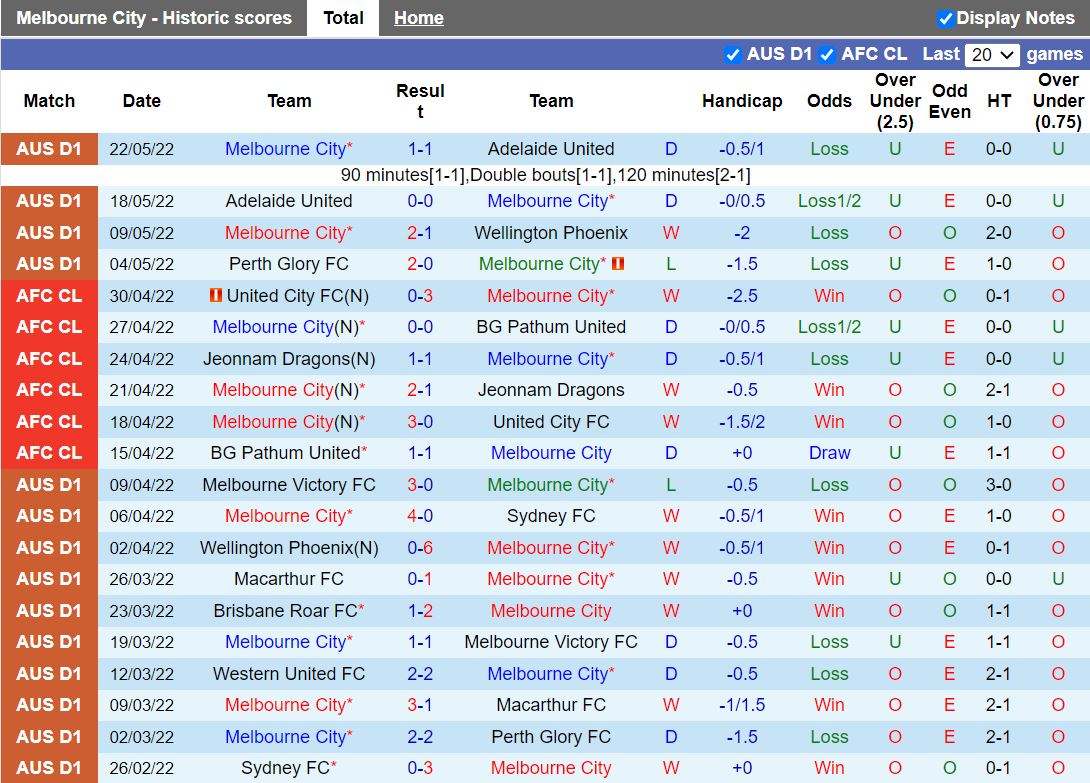This screenshot has height=783, width=1090.
Task: Click the Win odds link for United City match
Action: [x=829, y=295]
